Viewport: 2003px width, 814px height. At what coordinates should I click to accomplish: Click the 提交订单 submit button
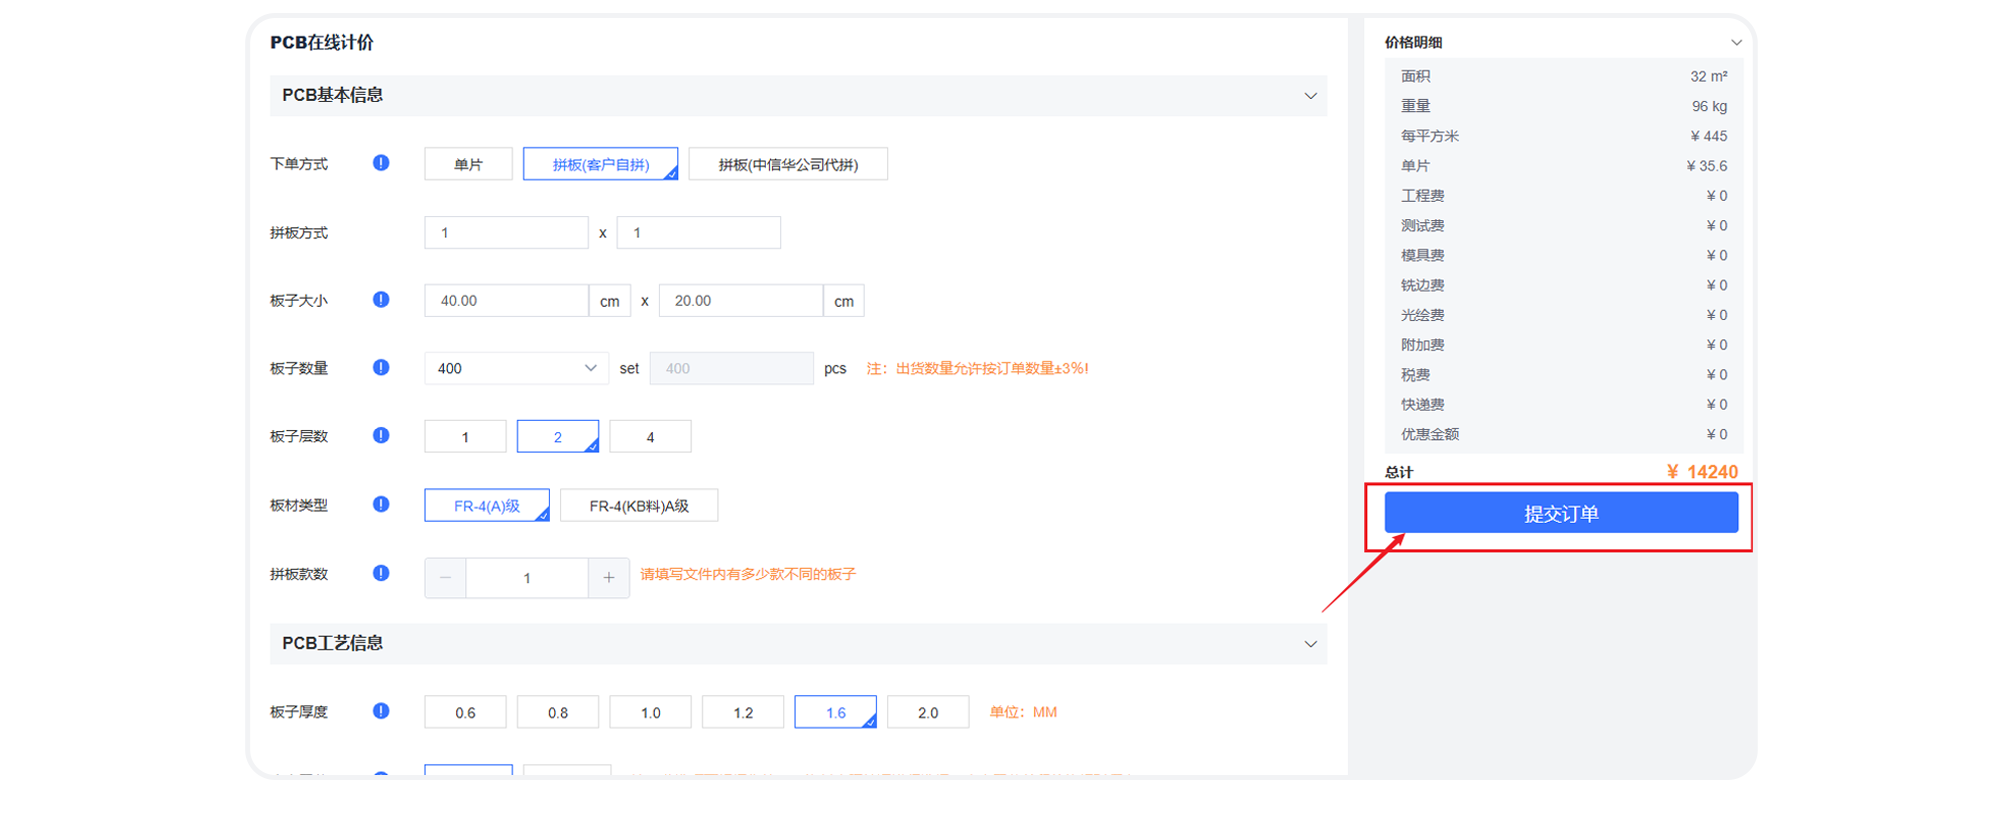tap(1561, 513)
